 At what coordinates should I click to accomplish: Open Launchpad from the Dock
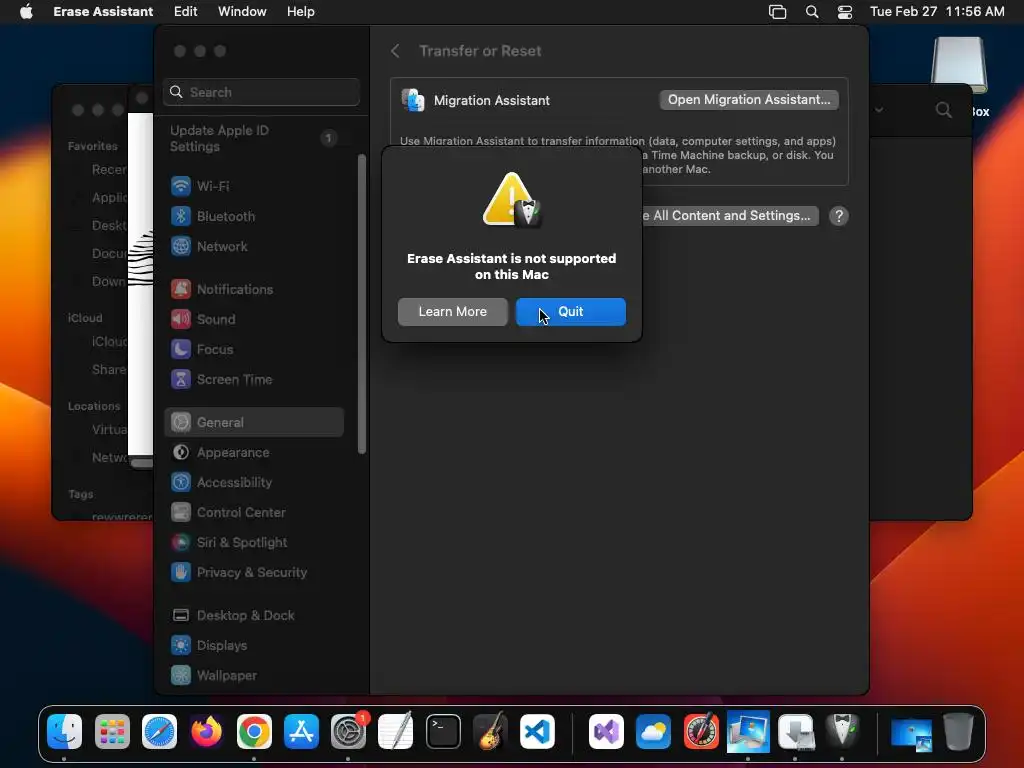[x=112, y=731]
